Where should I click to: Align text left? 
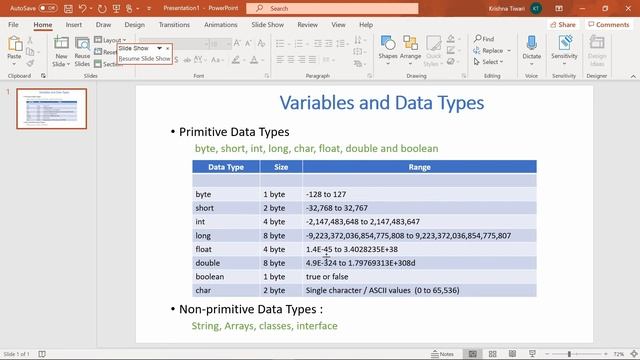coord(280,60)
